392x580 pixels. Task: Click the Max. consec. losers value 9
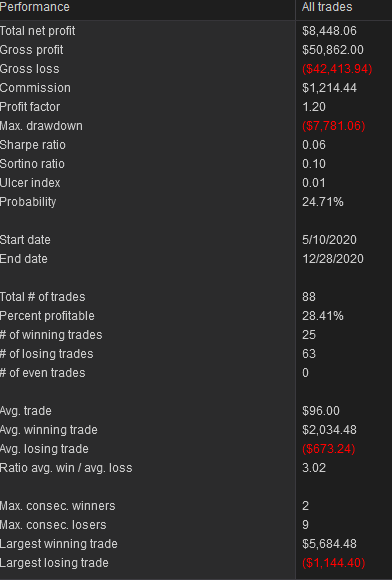[305, 525]
